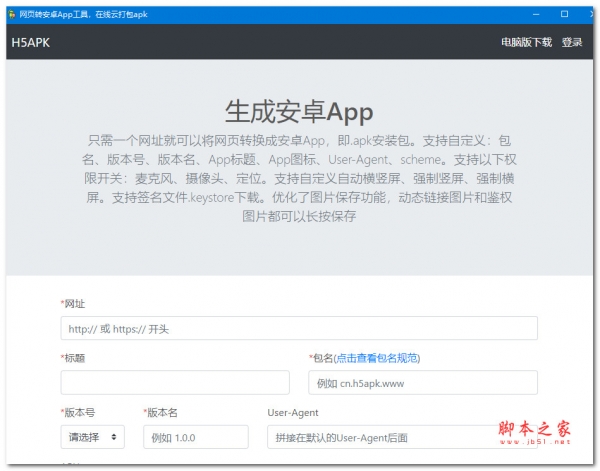
Task: Click the 生成安卓App heading text
Action: pos(299,112)
